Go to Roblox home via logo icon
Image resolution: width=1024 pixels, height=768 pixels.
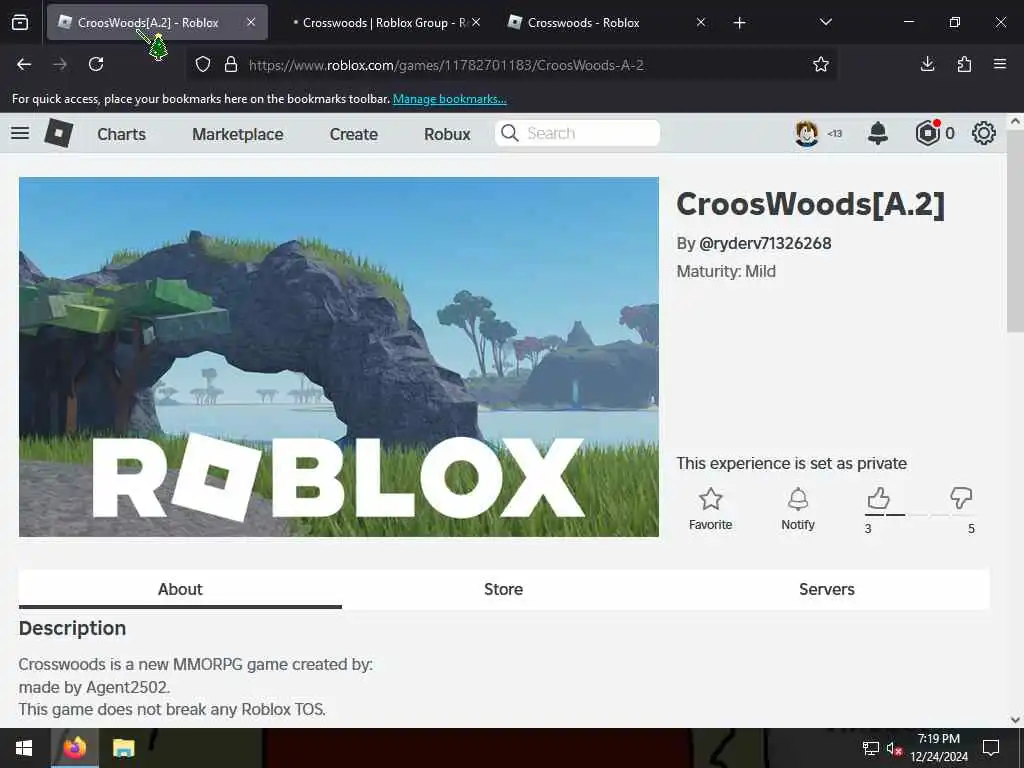click(x=59, y=133)
